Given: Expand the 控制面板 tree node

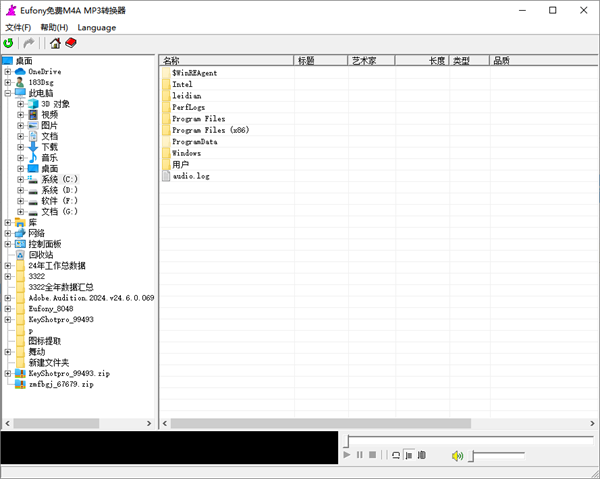Looking at the screenshot, I should click(x=8, y=243).
